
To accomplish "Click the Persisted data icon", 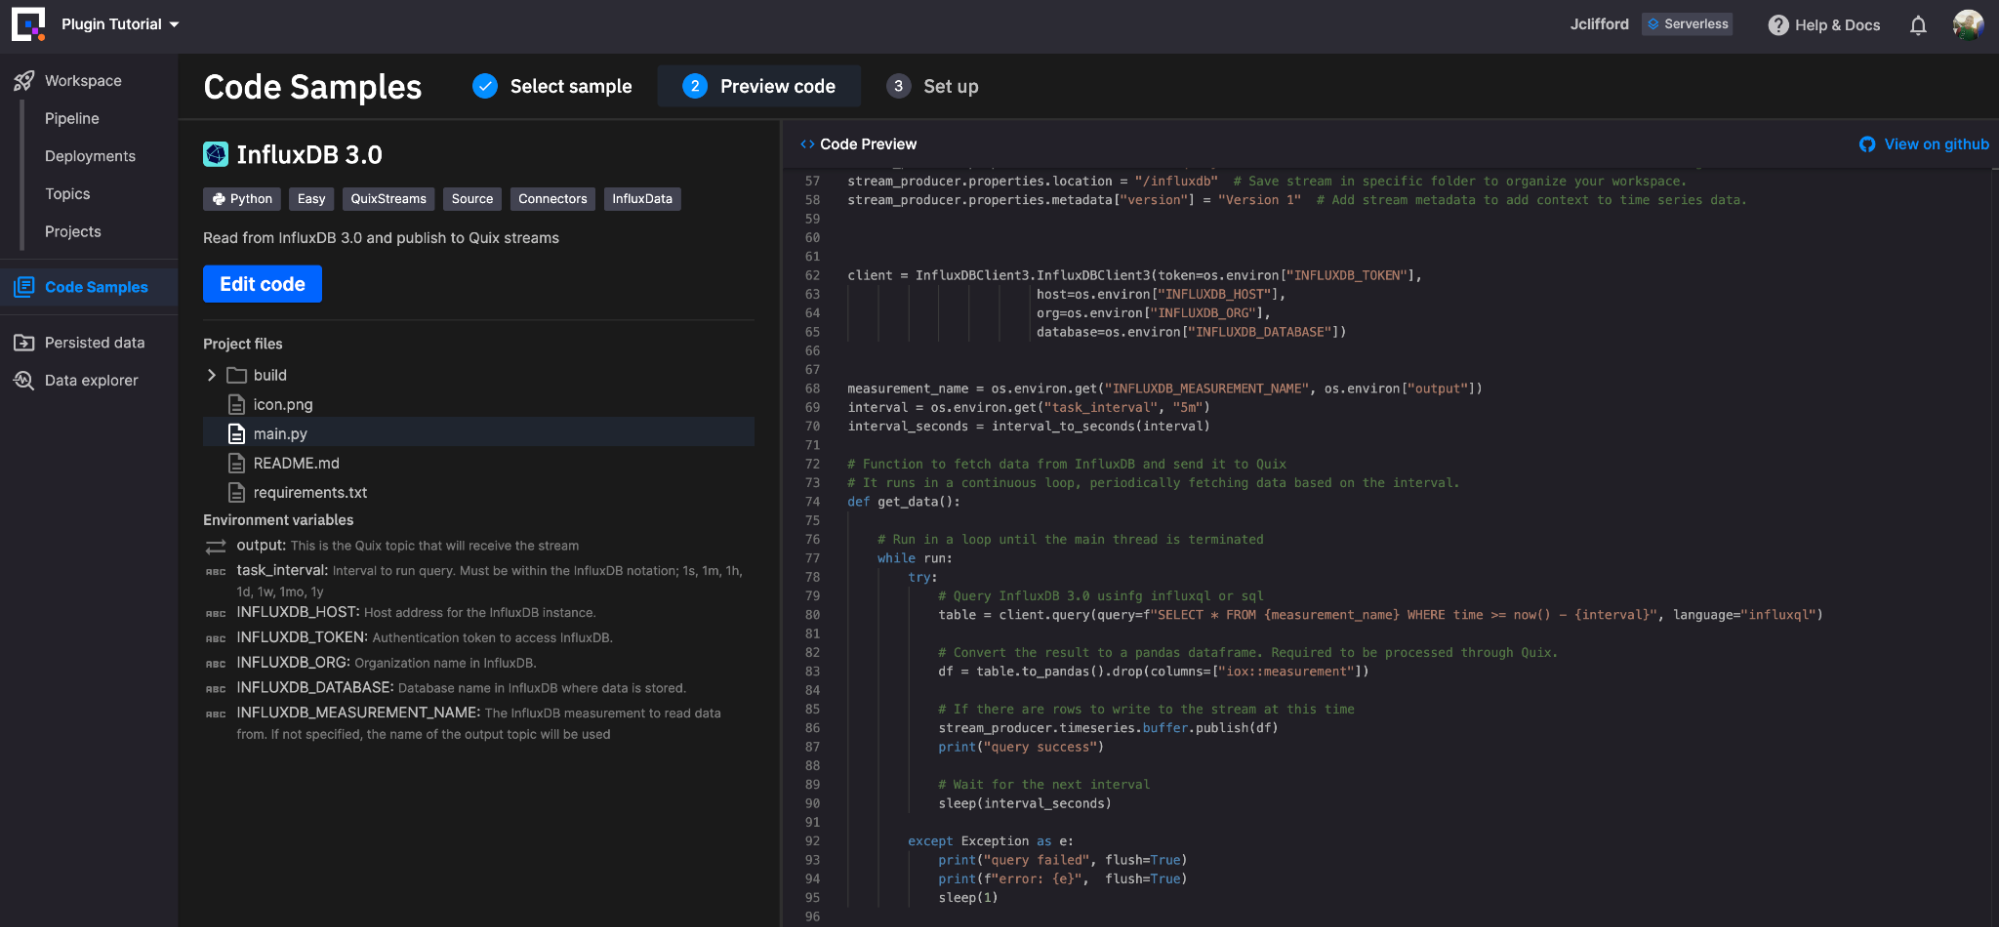I will [24, 343].
